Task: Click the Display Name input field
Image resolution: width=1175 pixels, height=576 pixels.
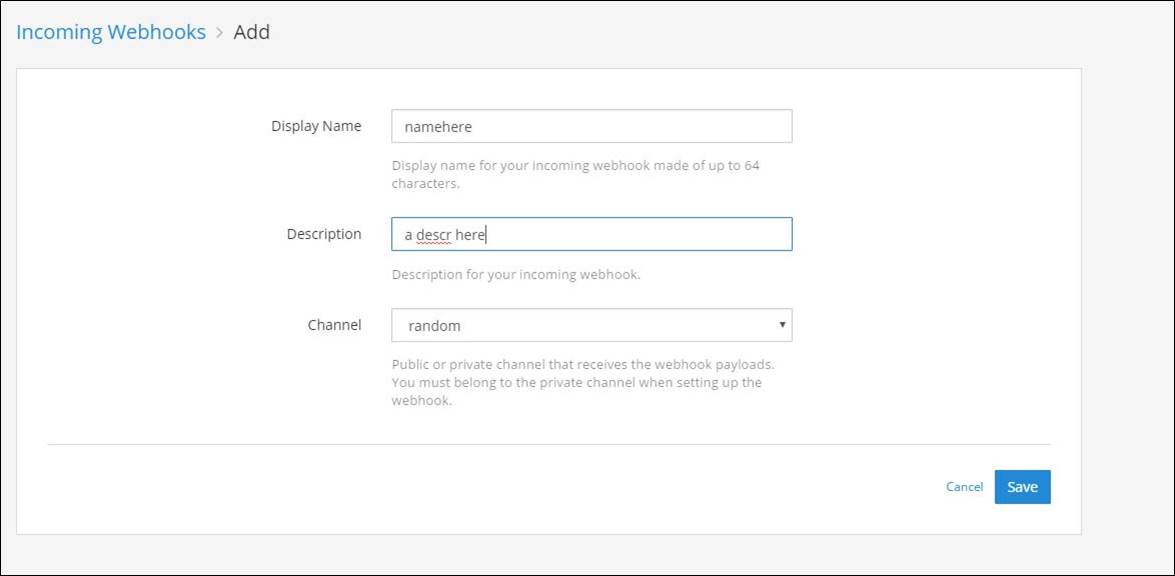Action: coord(591,127)
